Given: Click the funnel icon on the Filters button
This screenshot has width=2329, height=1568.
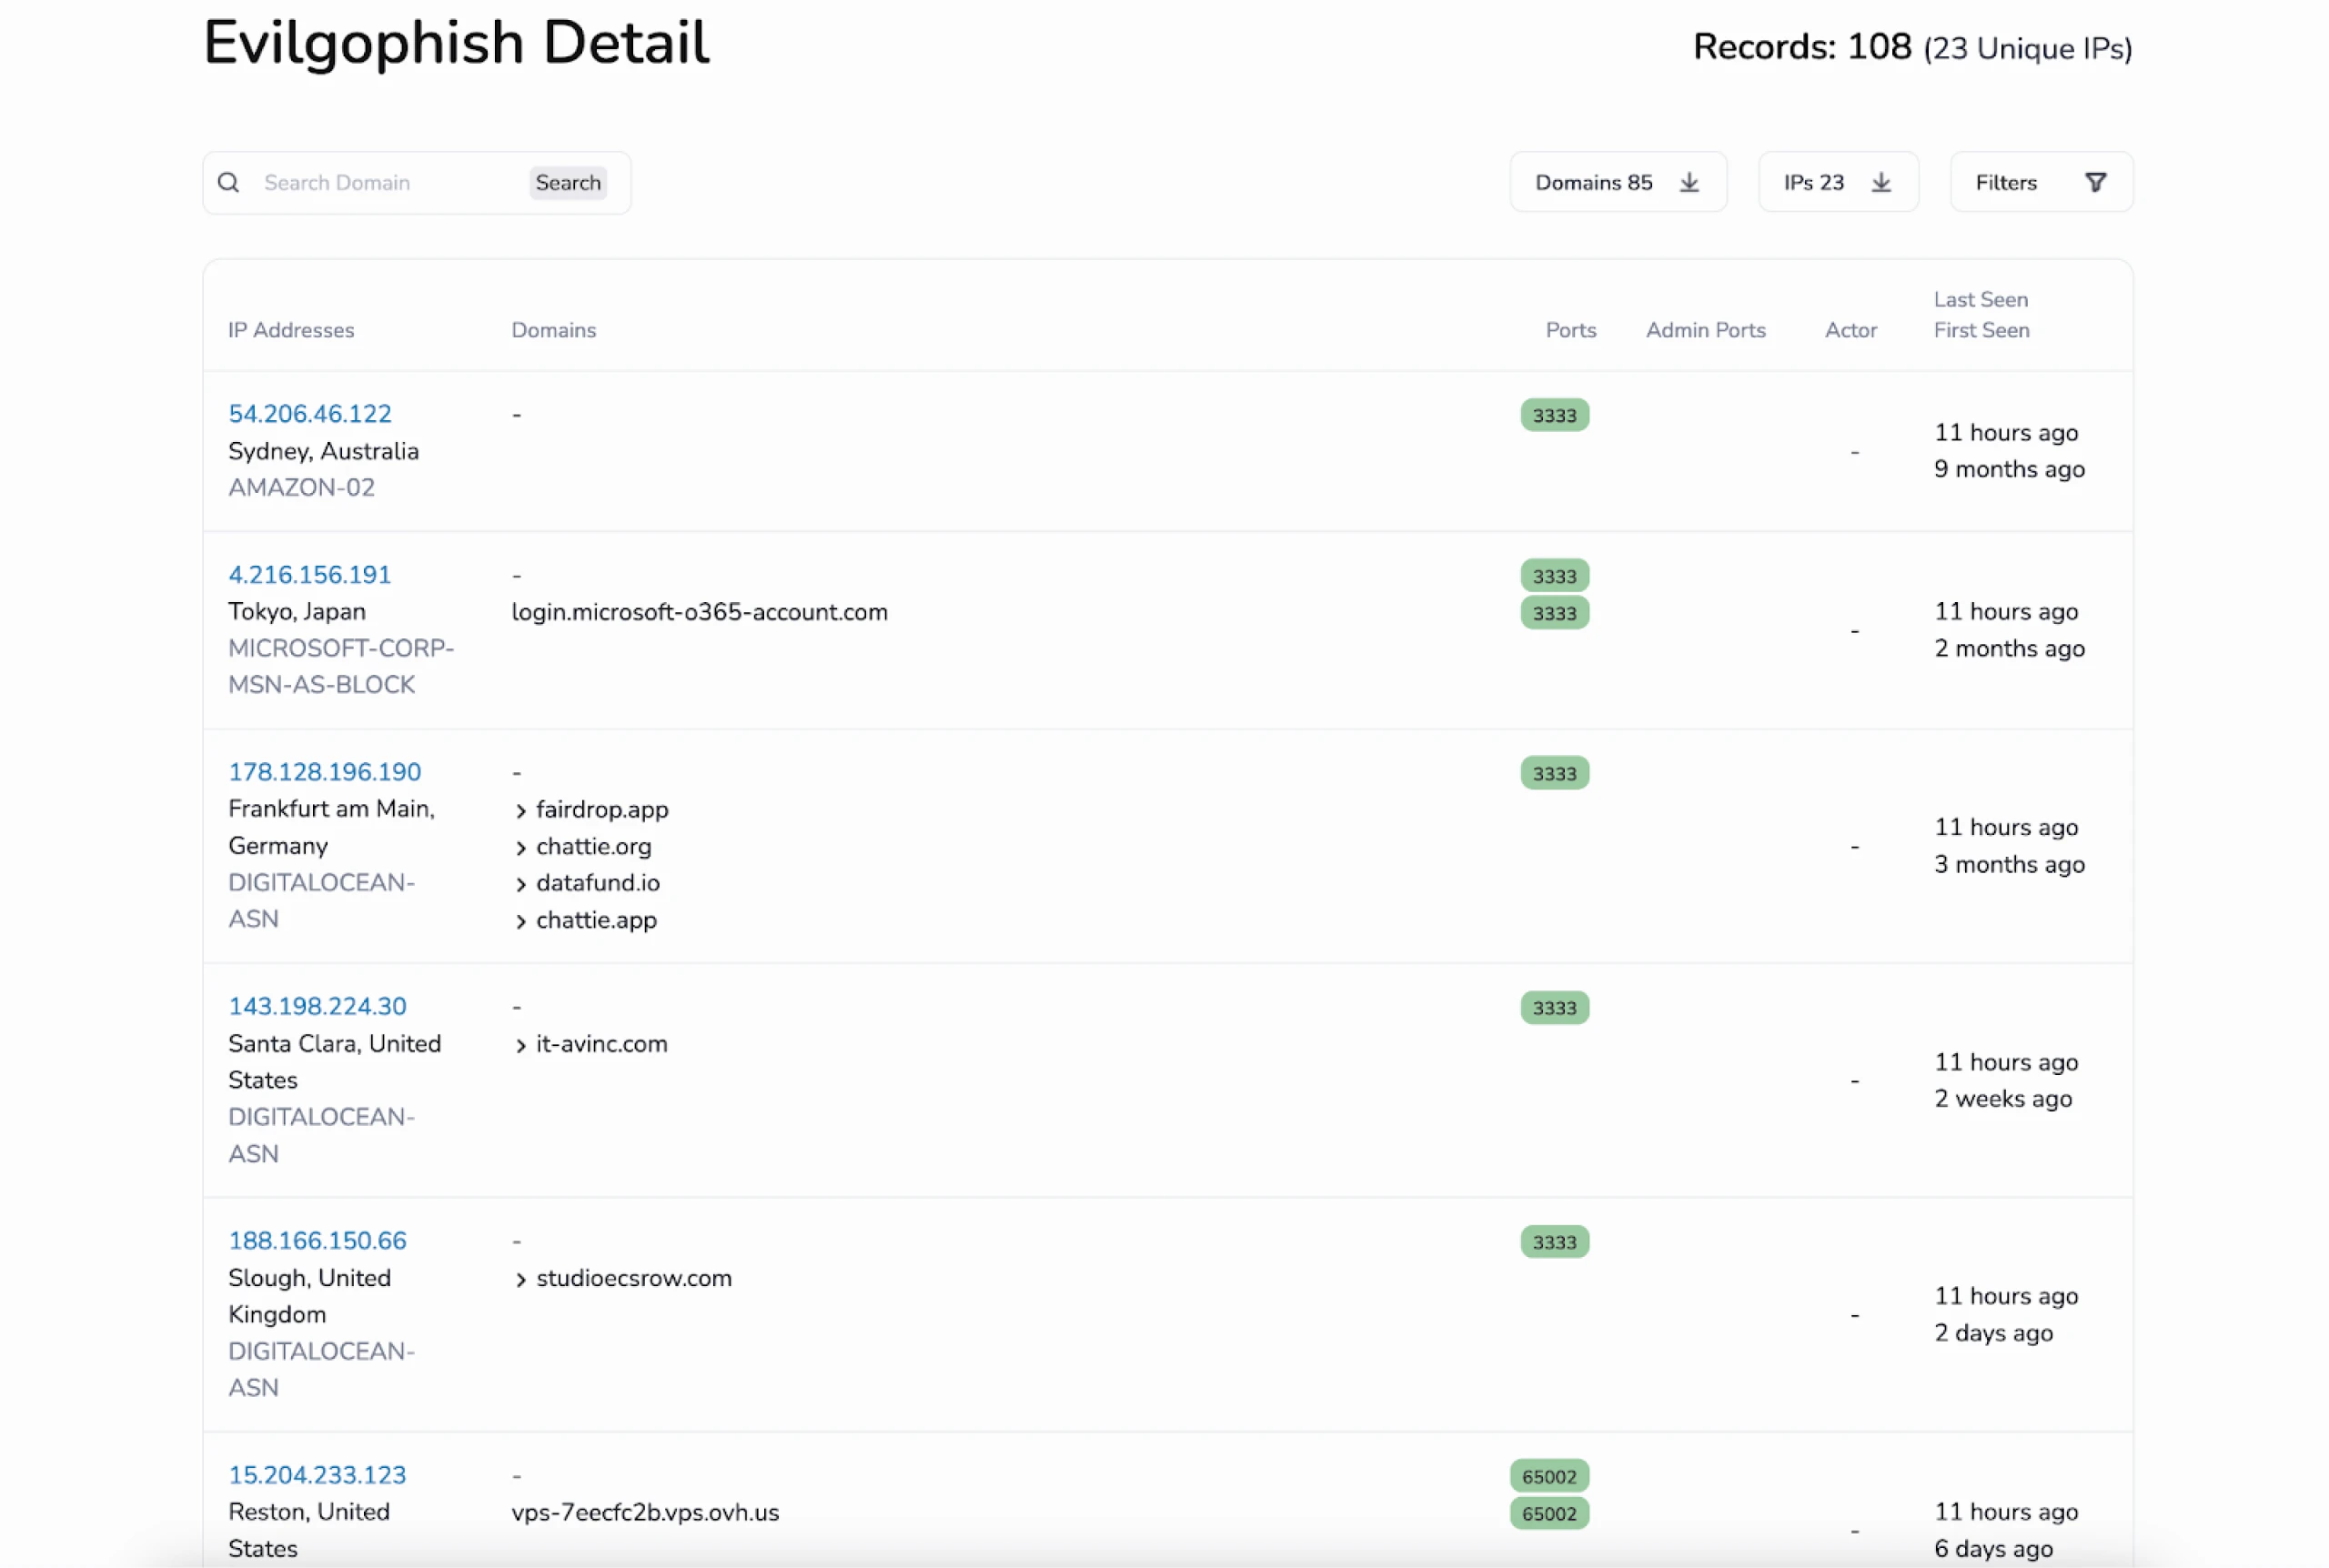Looking at the screenshot, I should point(2095,182).
